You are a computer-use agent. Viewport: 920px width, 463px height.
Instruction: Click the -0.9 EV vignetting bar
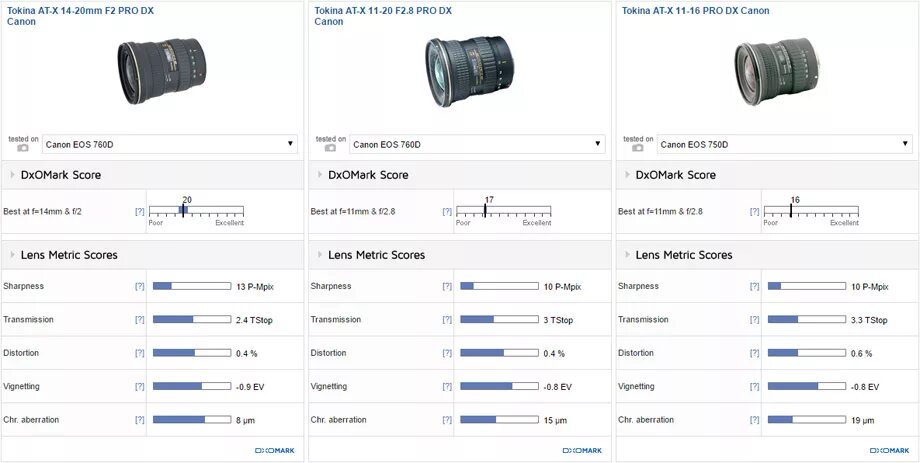click(x=192, y=387)
